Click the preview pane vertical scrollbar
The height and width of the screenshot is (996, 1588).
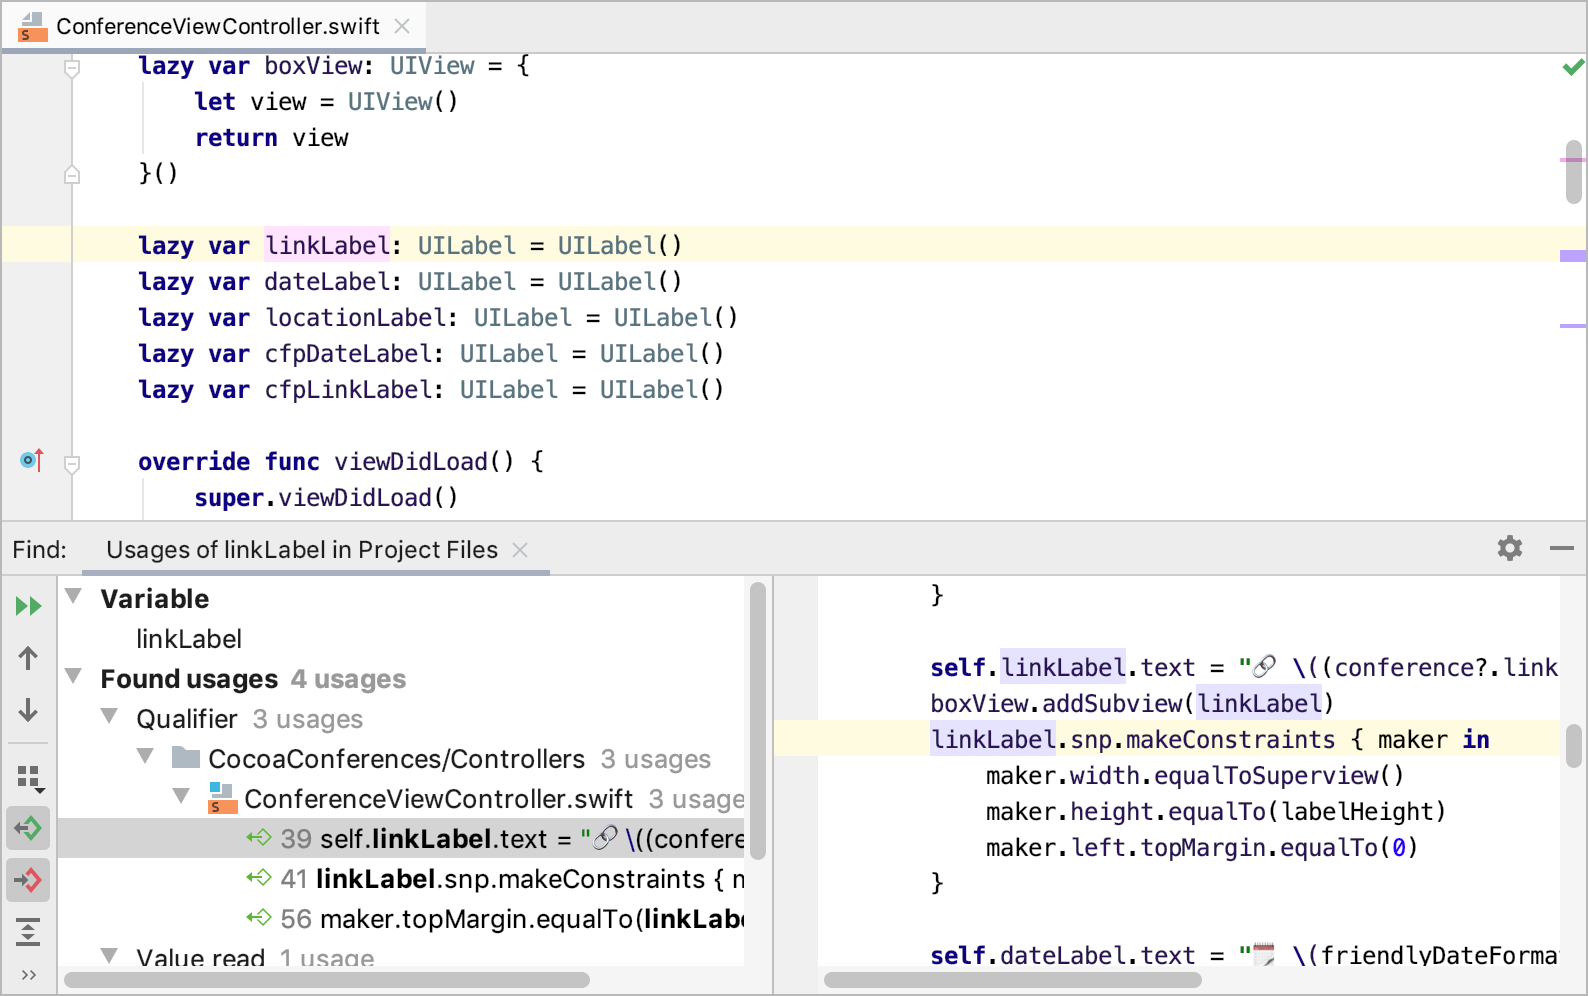point(1574,746)
